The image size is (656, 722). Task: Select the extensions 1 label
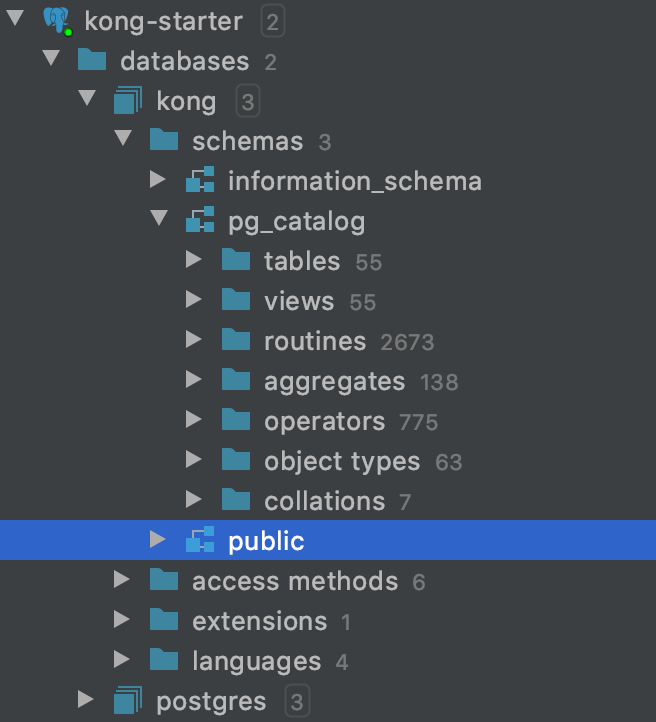(x=271, y=622)
